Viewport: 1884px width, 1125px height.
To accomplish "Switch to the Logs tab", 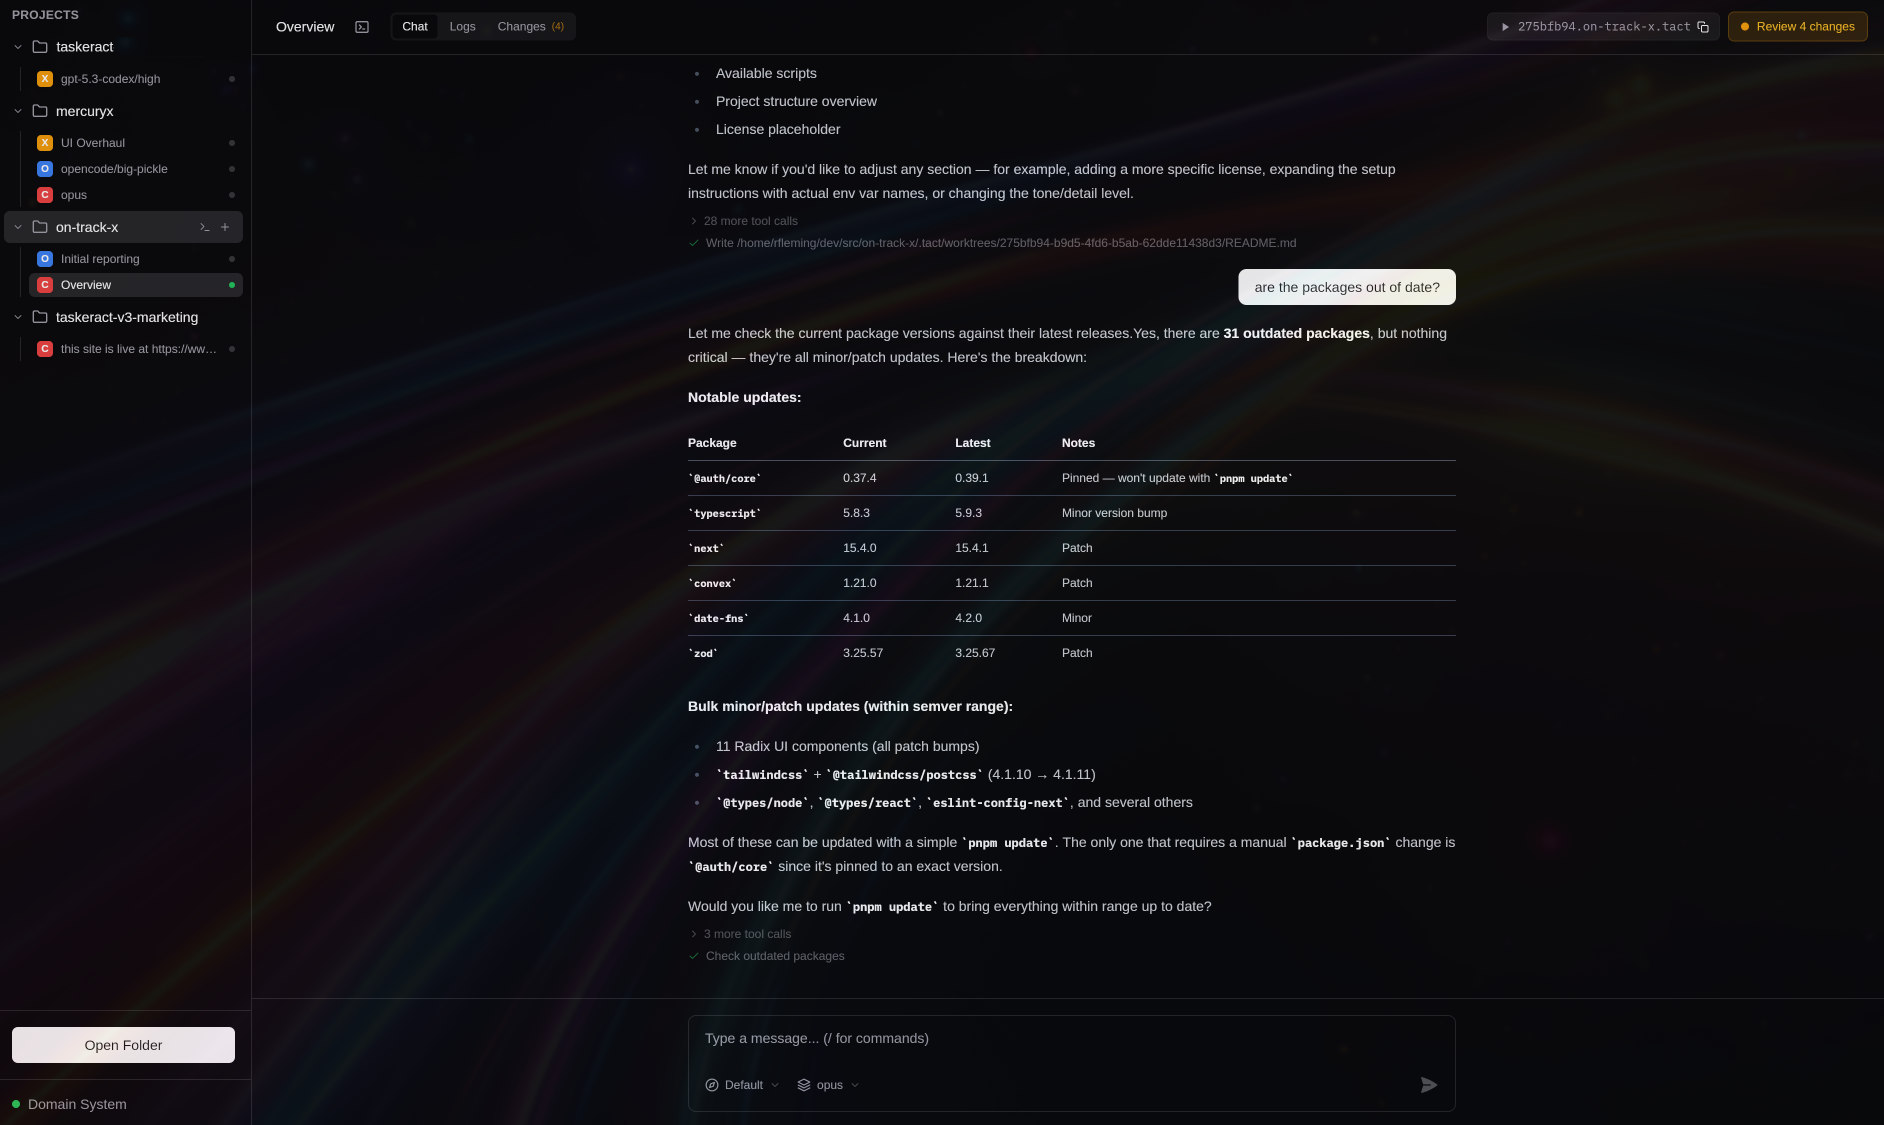I will pos(462,27).
